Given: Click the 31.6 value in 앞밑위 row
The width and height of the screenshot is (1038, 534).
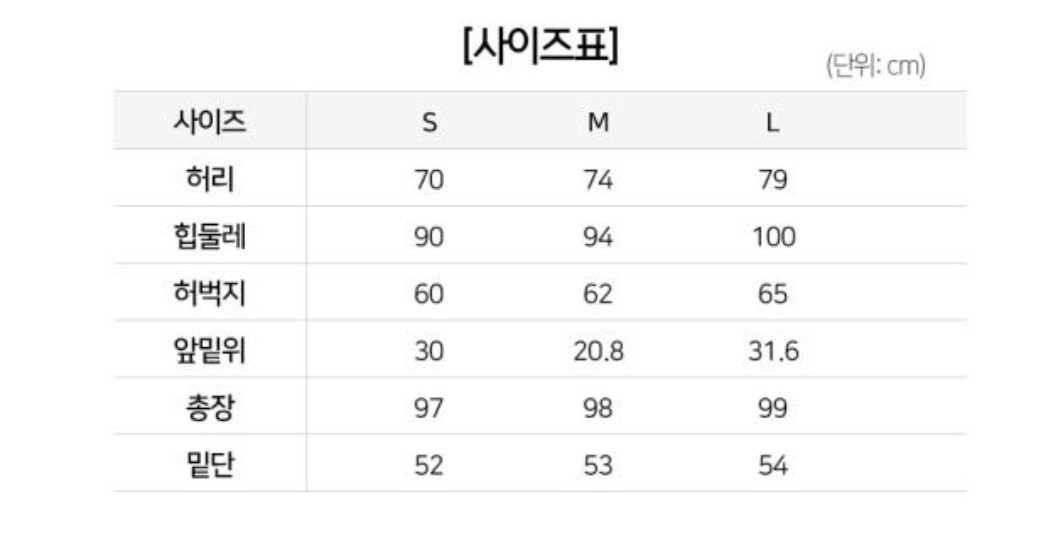Looking at the screenshot, I should (x=773, y=351).
